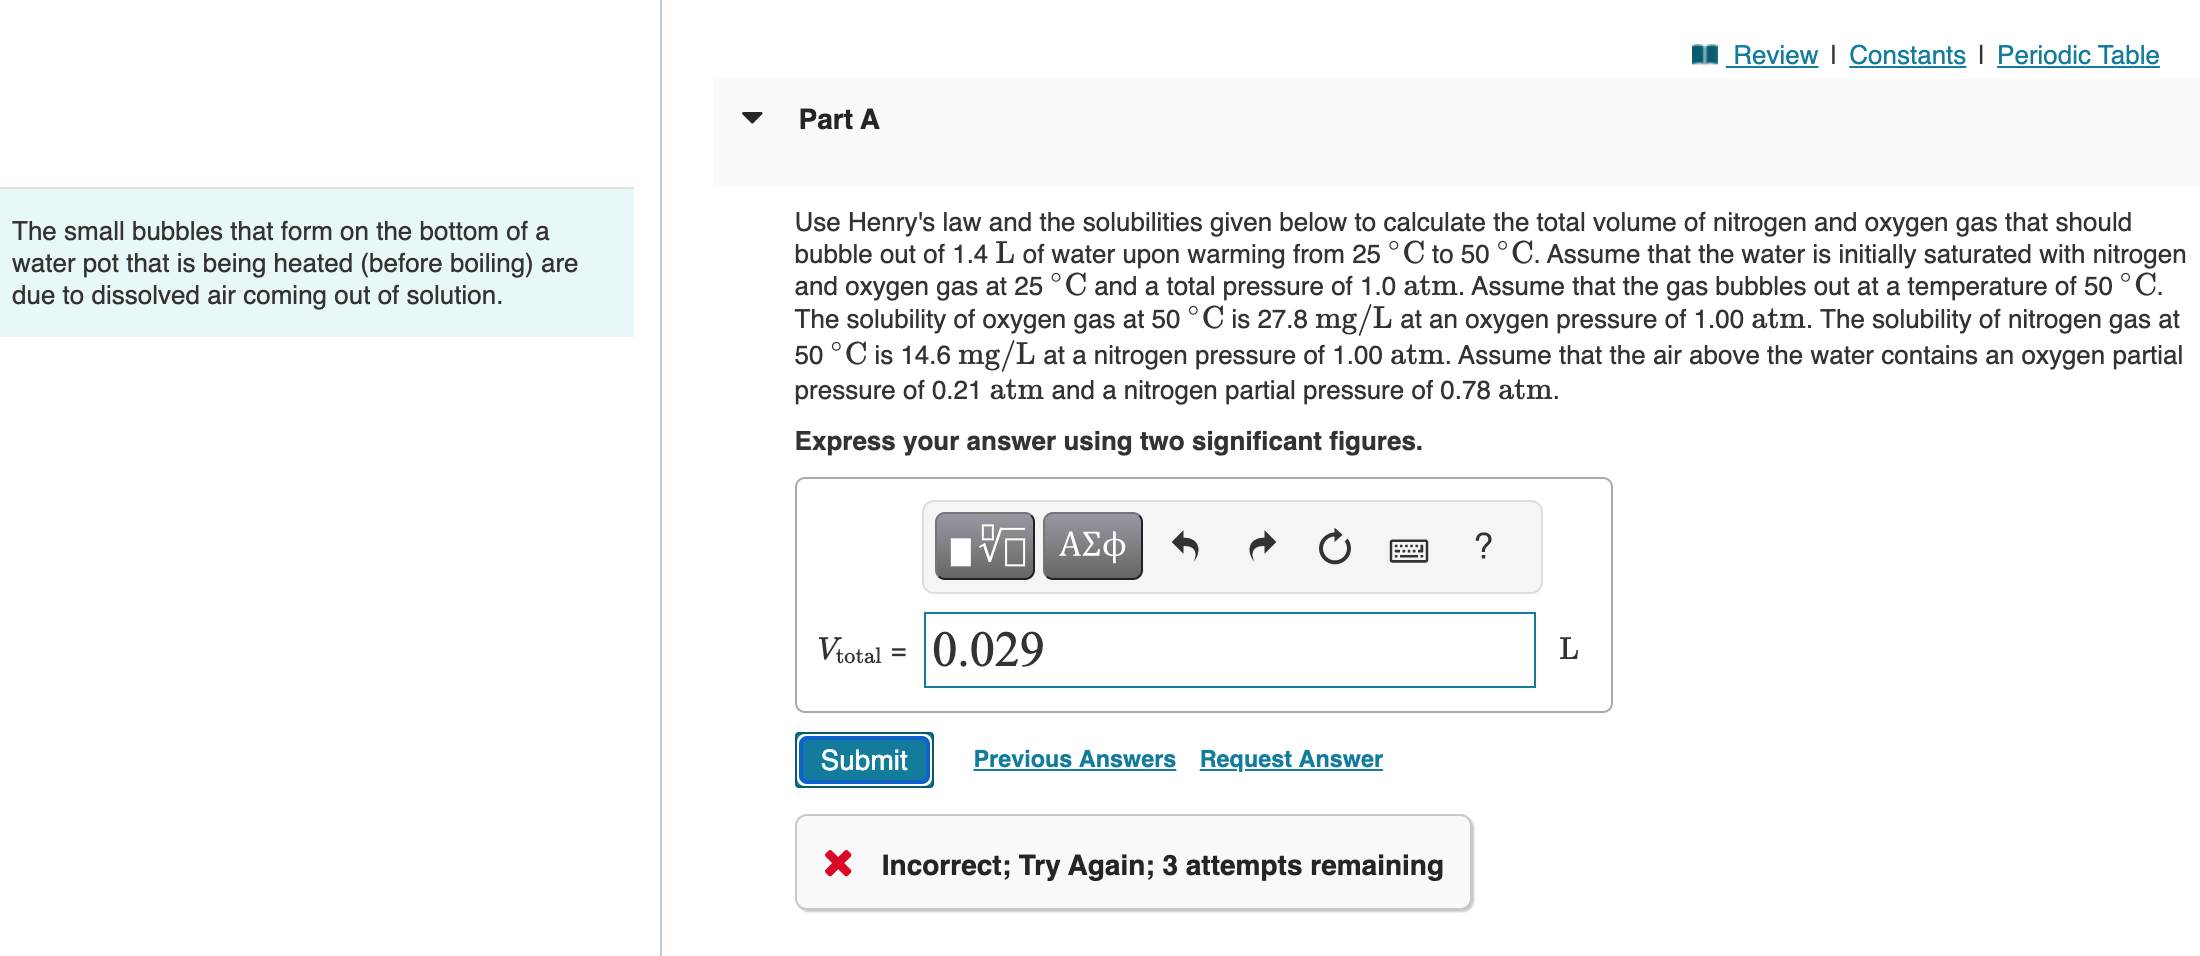This screenshot has width=2200, height=956.
Task: Open the Greek symbols ΑΣφ palette
Action: [1092, 546]
